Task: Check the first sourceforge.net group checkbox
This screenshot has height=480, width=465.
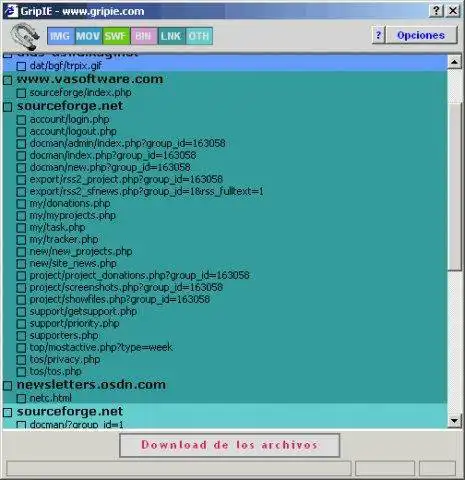Action: [x=8, y=107]
